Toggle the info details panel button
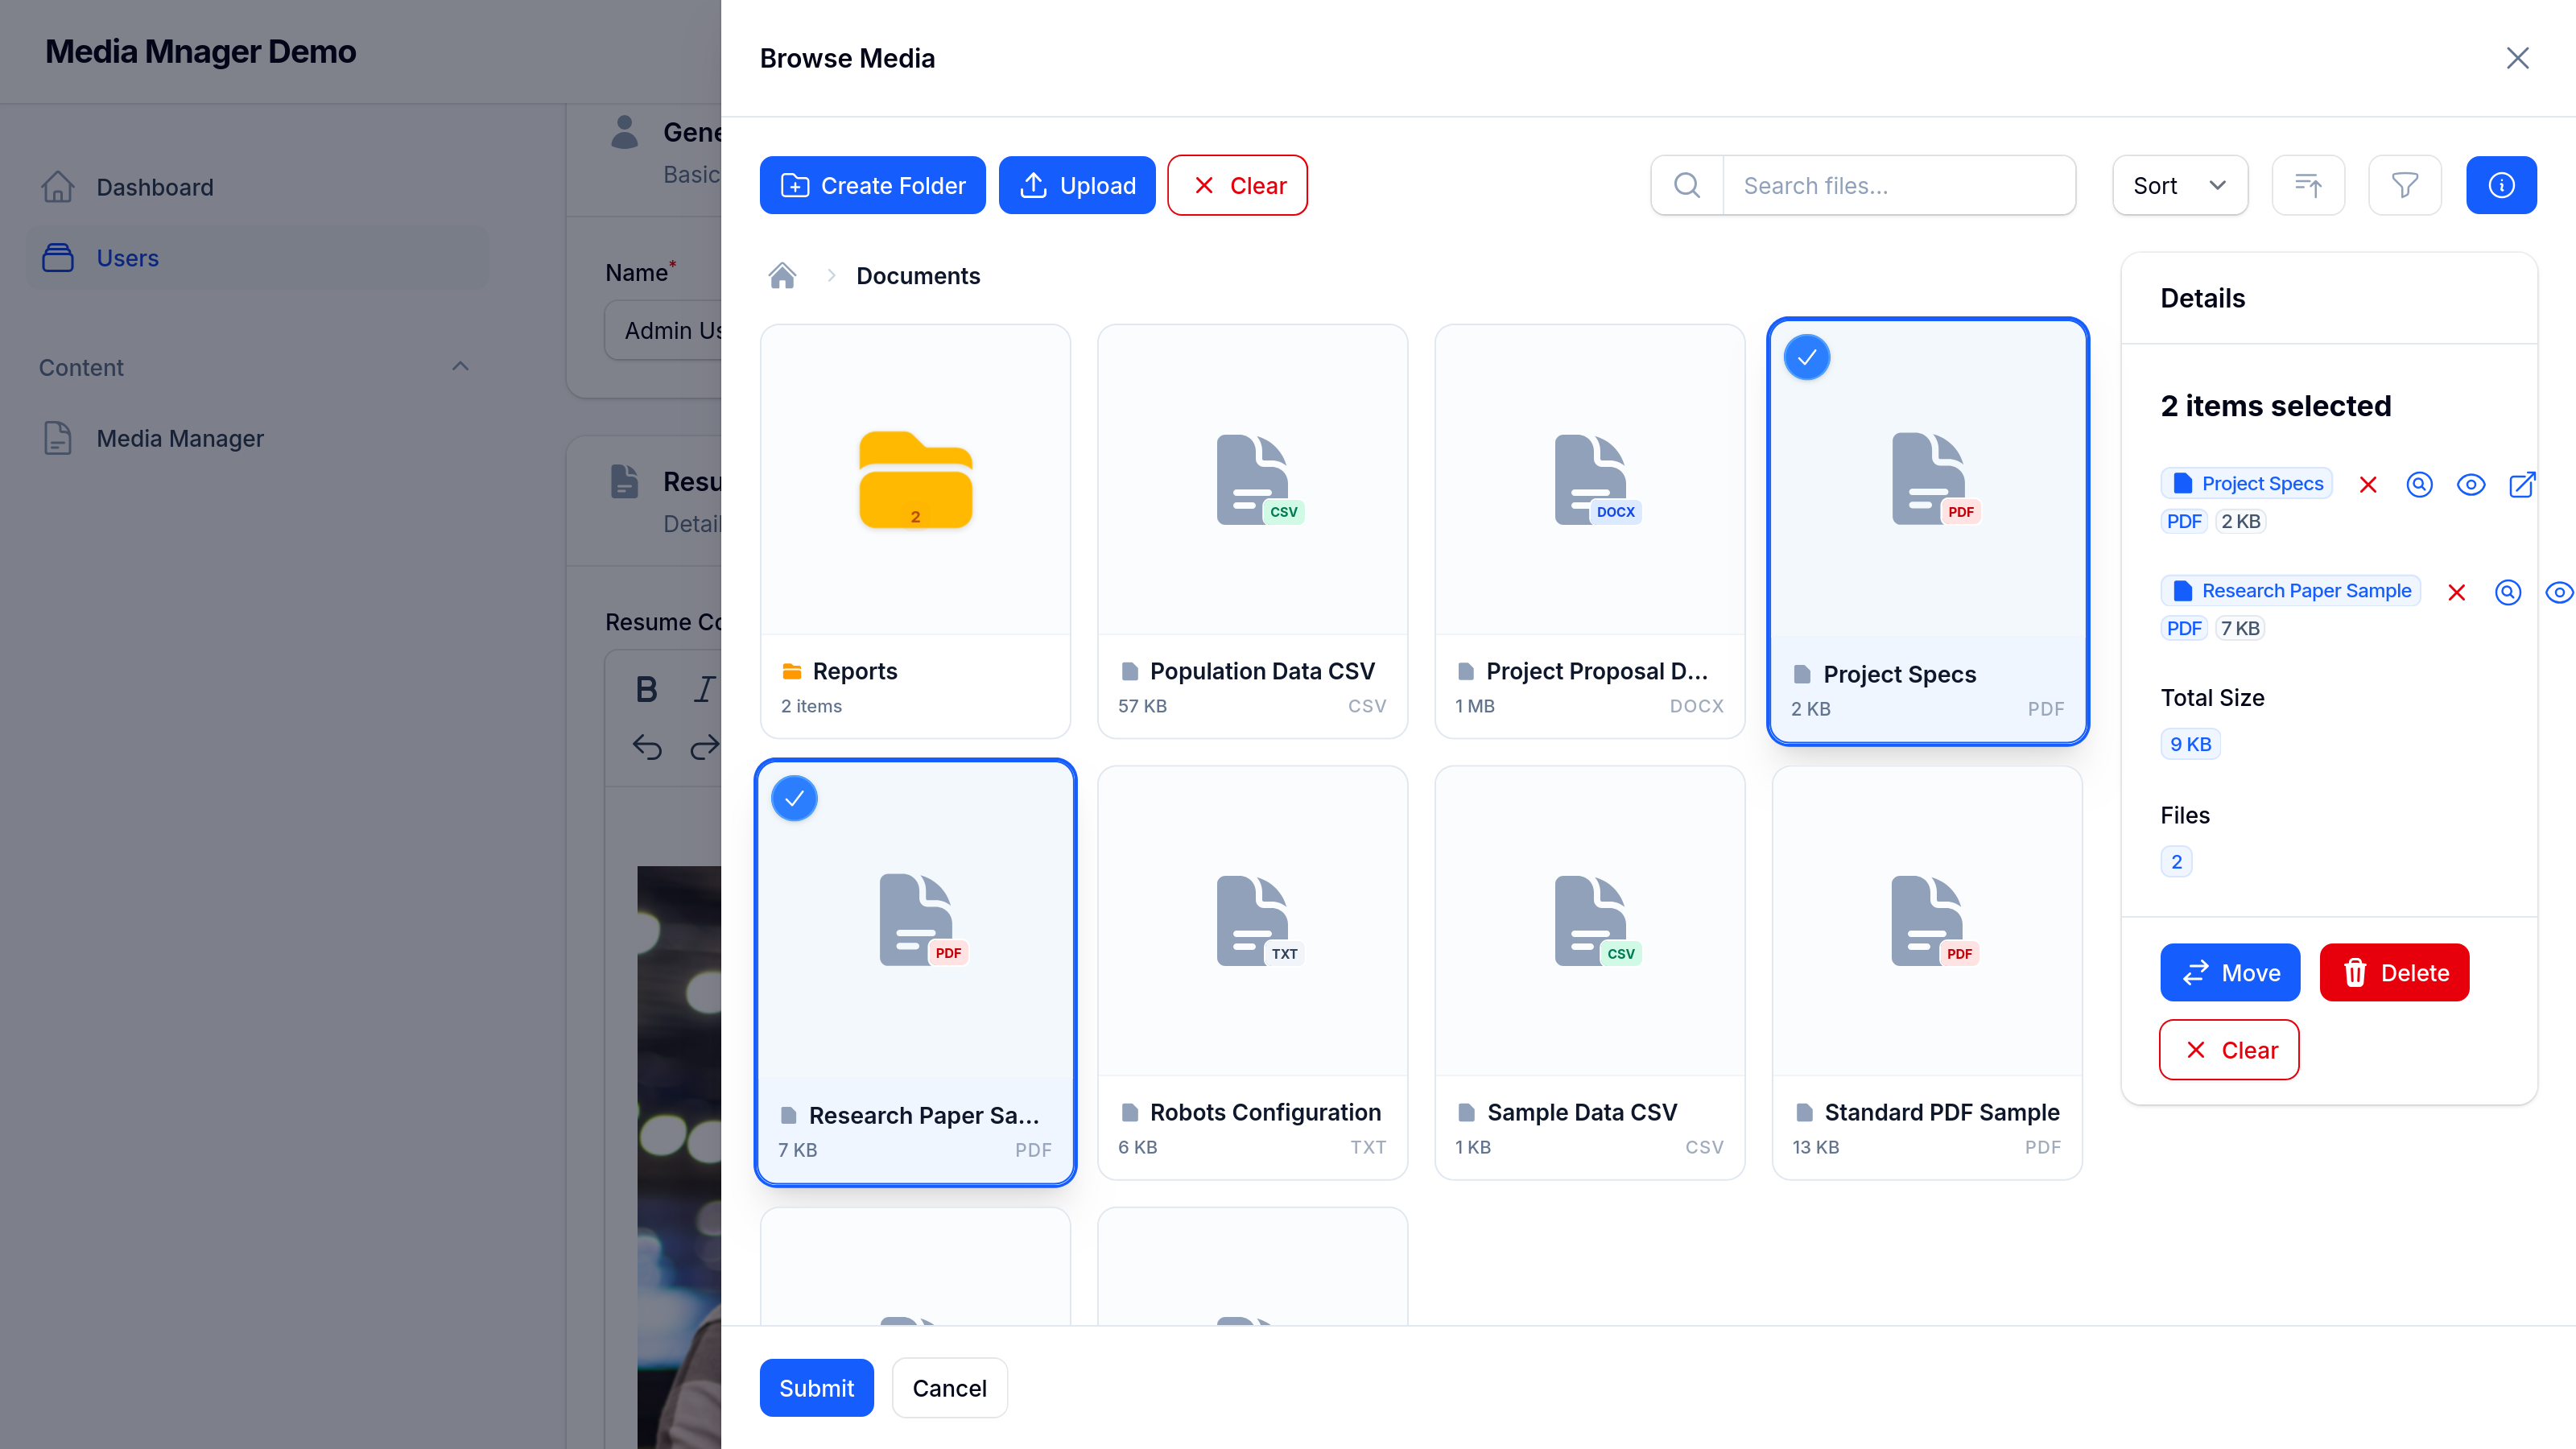2576x1449 pixels. click(2501, 185)
